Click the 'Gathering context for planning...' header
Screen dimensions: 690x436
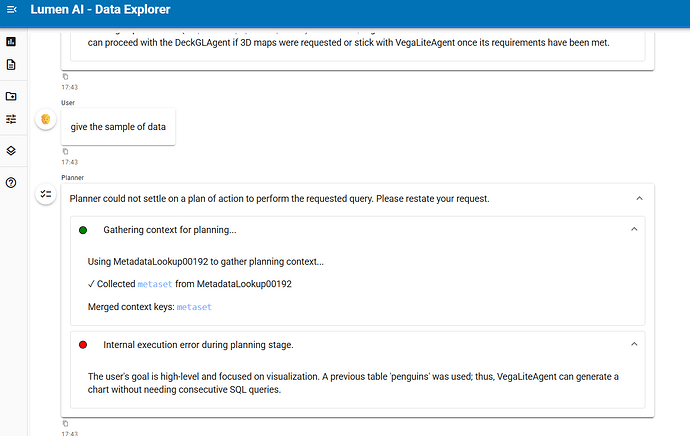pyautogui.click(x=169, y=230)
